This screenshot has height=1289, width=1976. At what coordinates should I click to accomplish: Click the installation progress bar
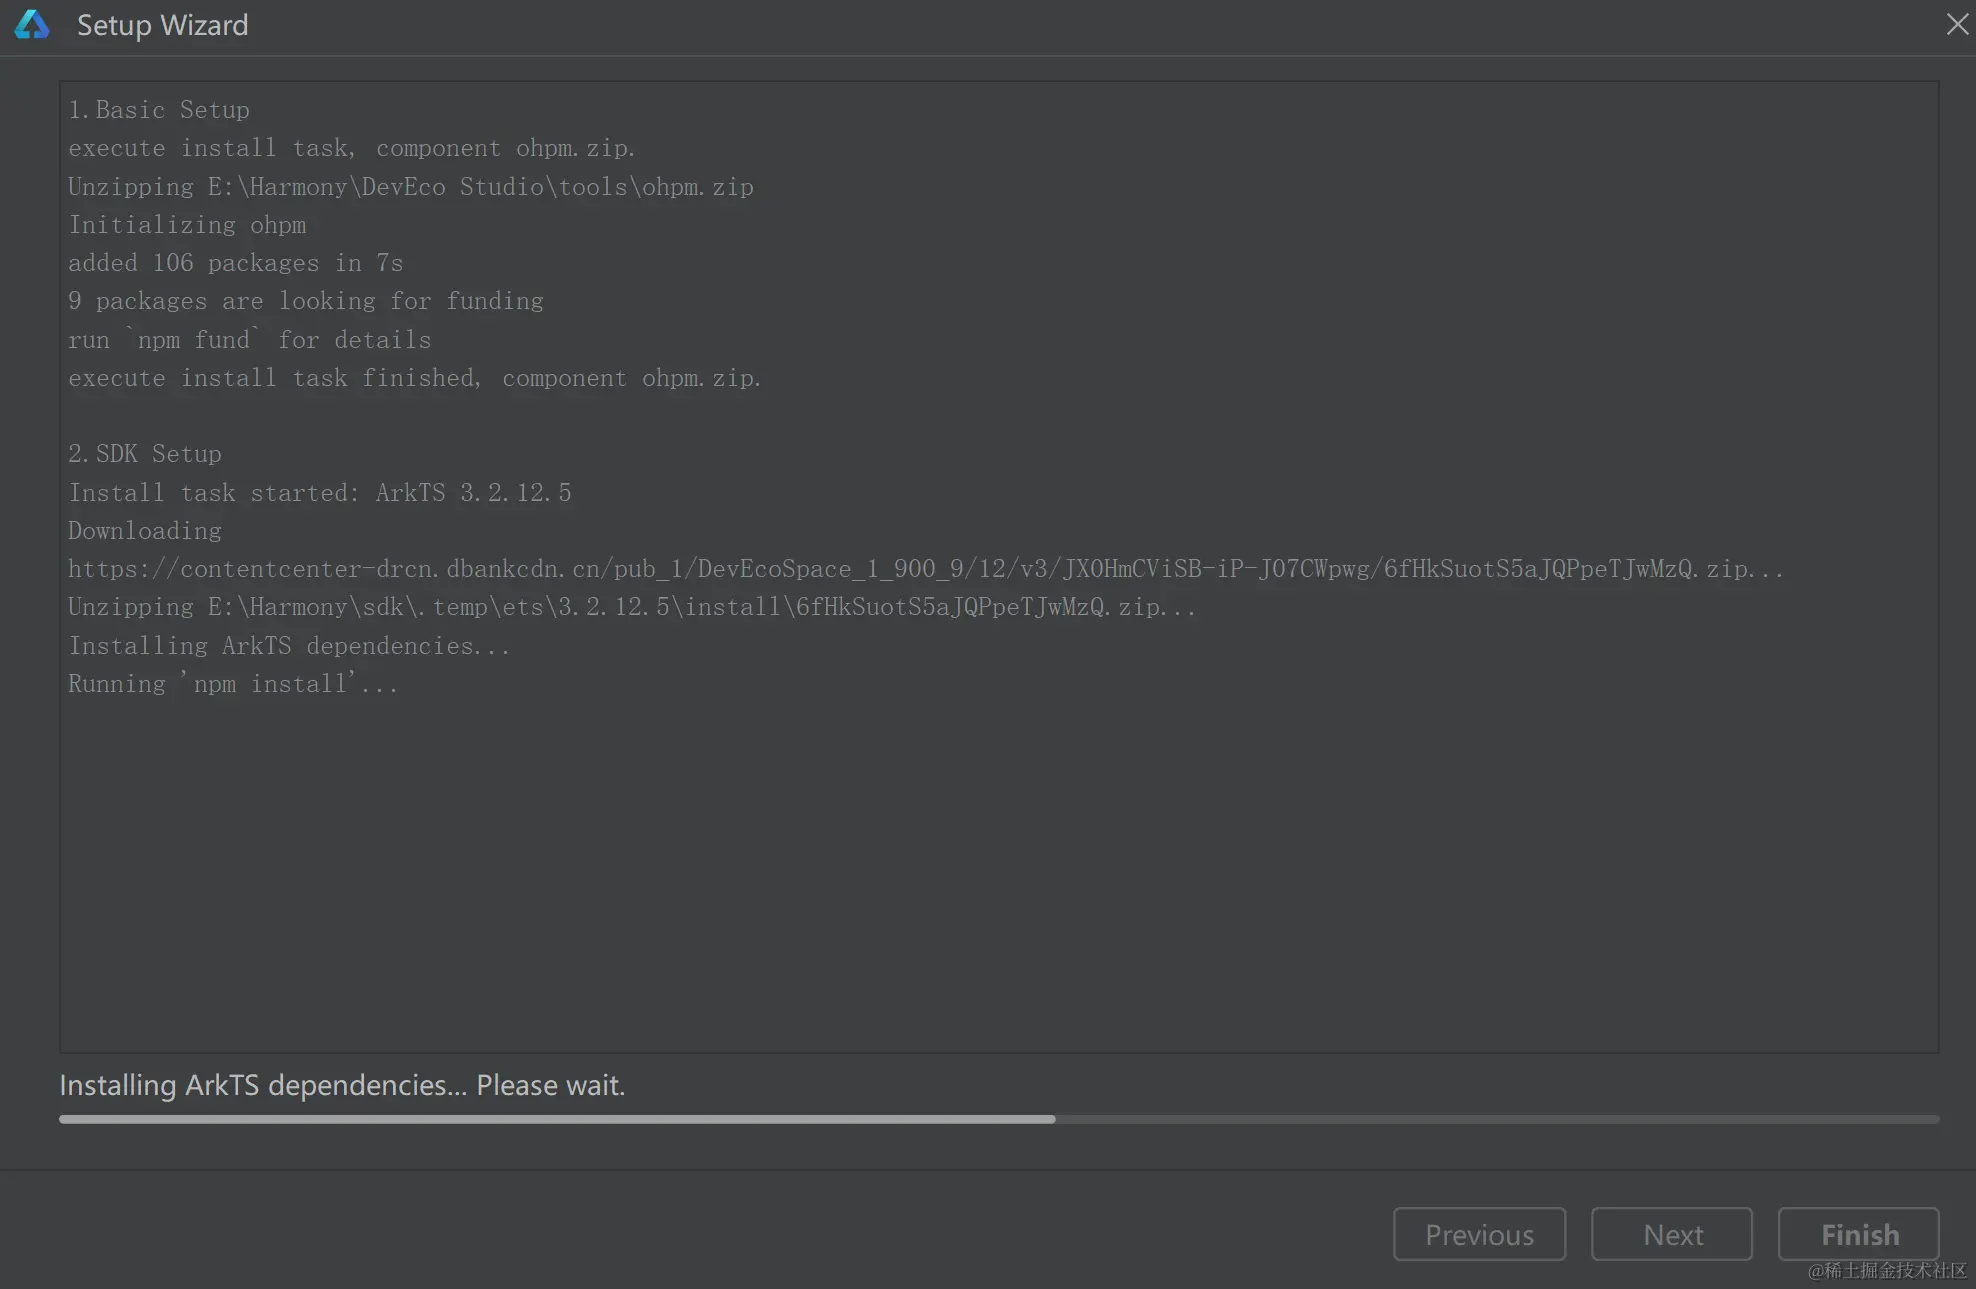point(998,1119)
